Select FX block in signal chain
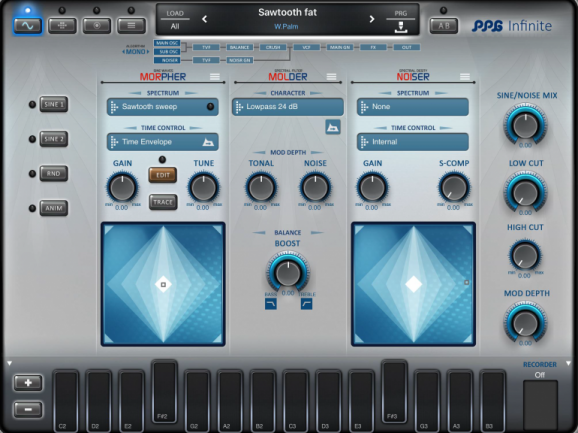 point(373,47)
